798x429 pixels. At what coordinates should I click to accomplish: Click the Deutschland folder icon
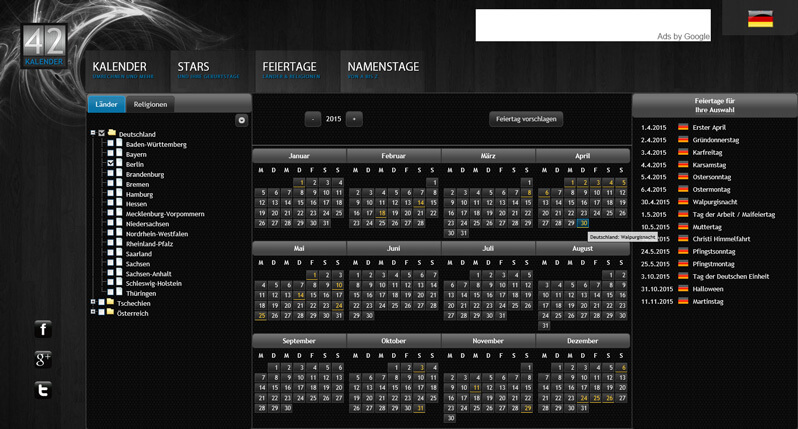(x=112, y=133)
